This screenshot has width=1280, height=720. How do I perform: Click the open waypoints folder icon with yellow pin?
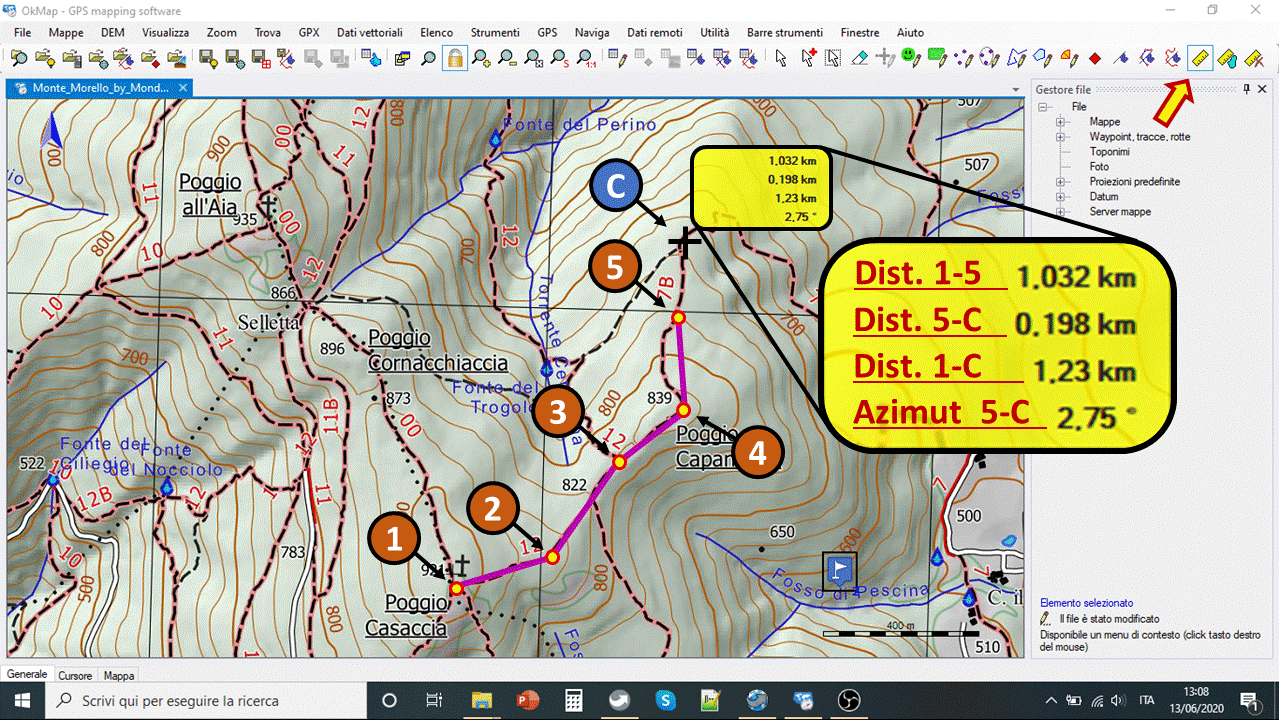(x=45, y=58)
